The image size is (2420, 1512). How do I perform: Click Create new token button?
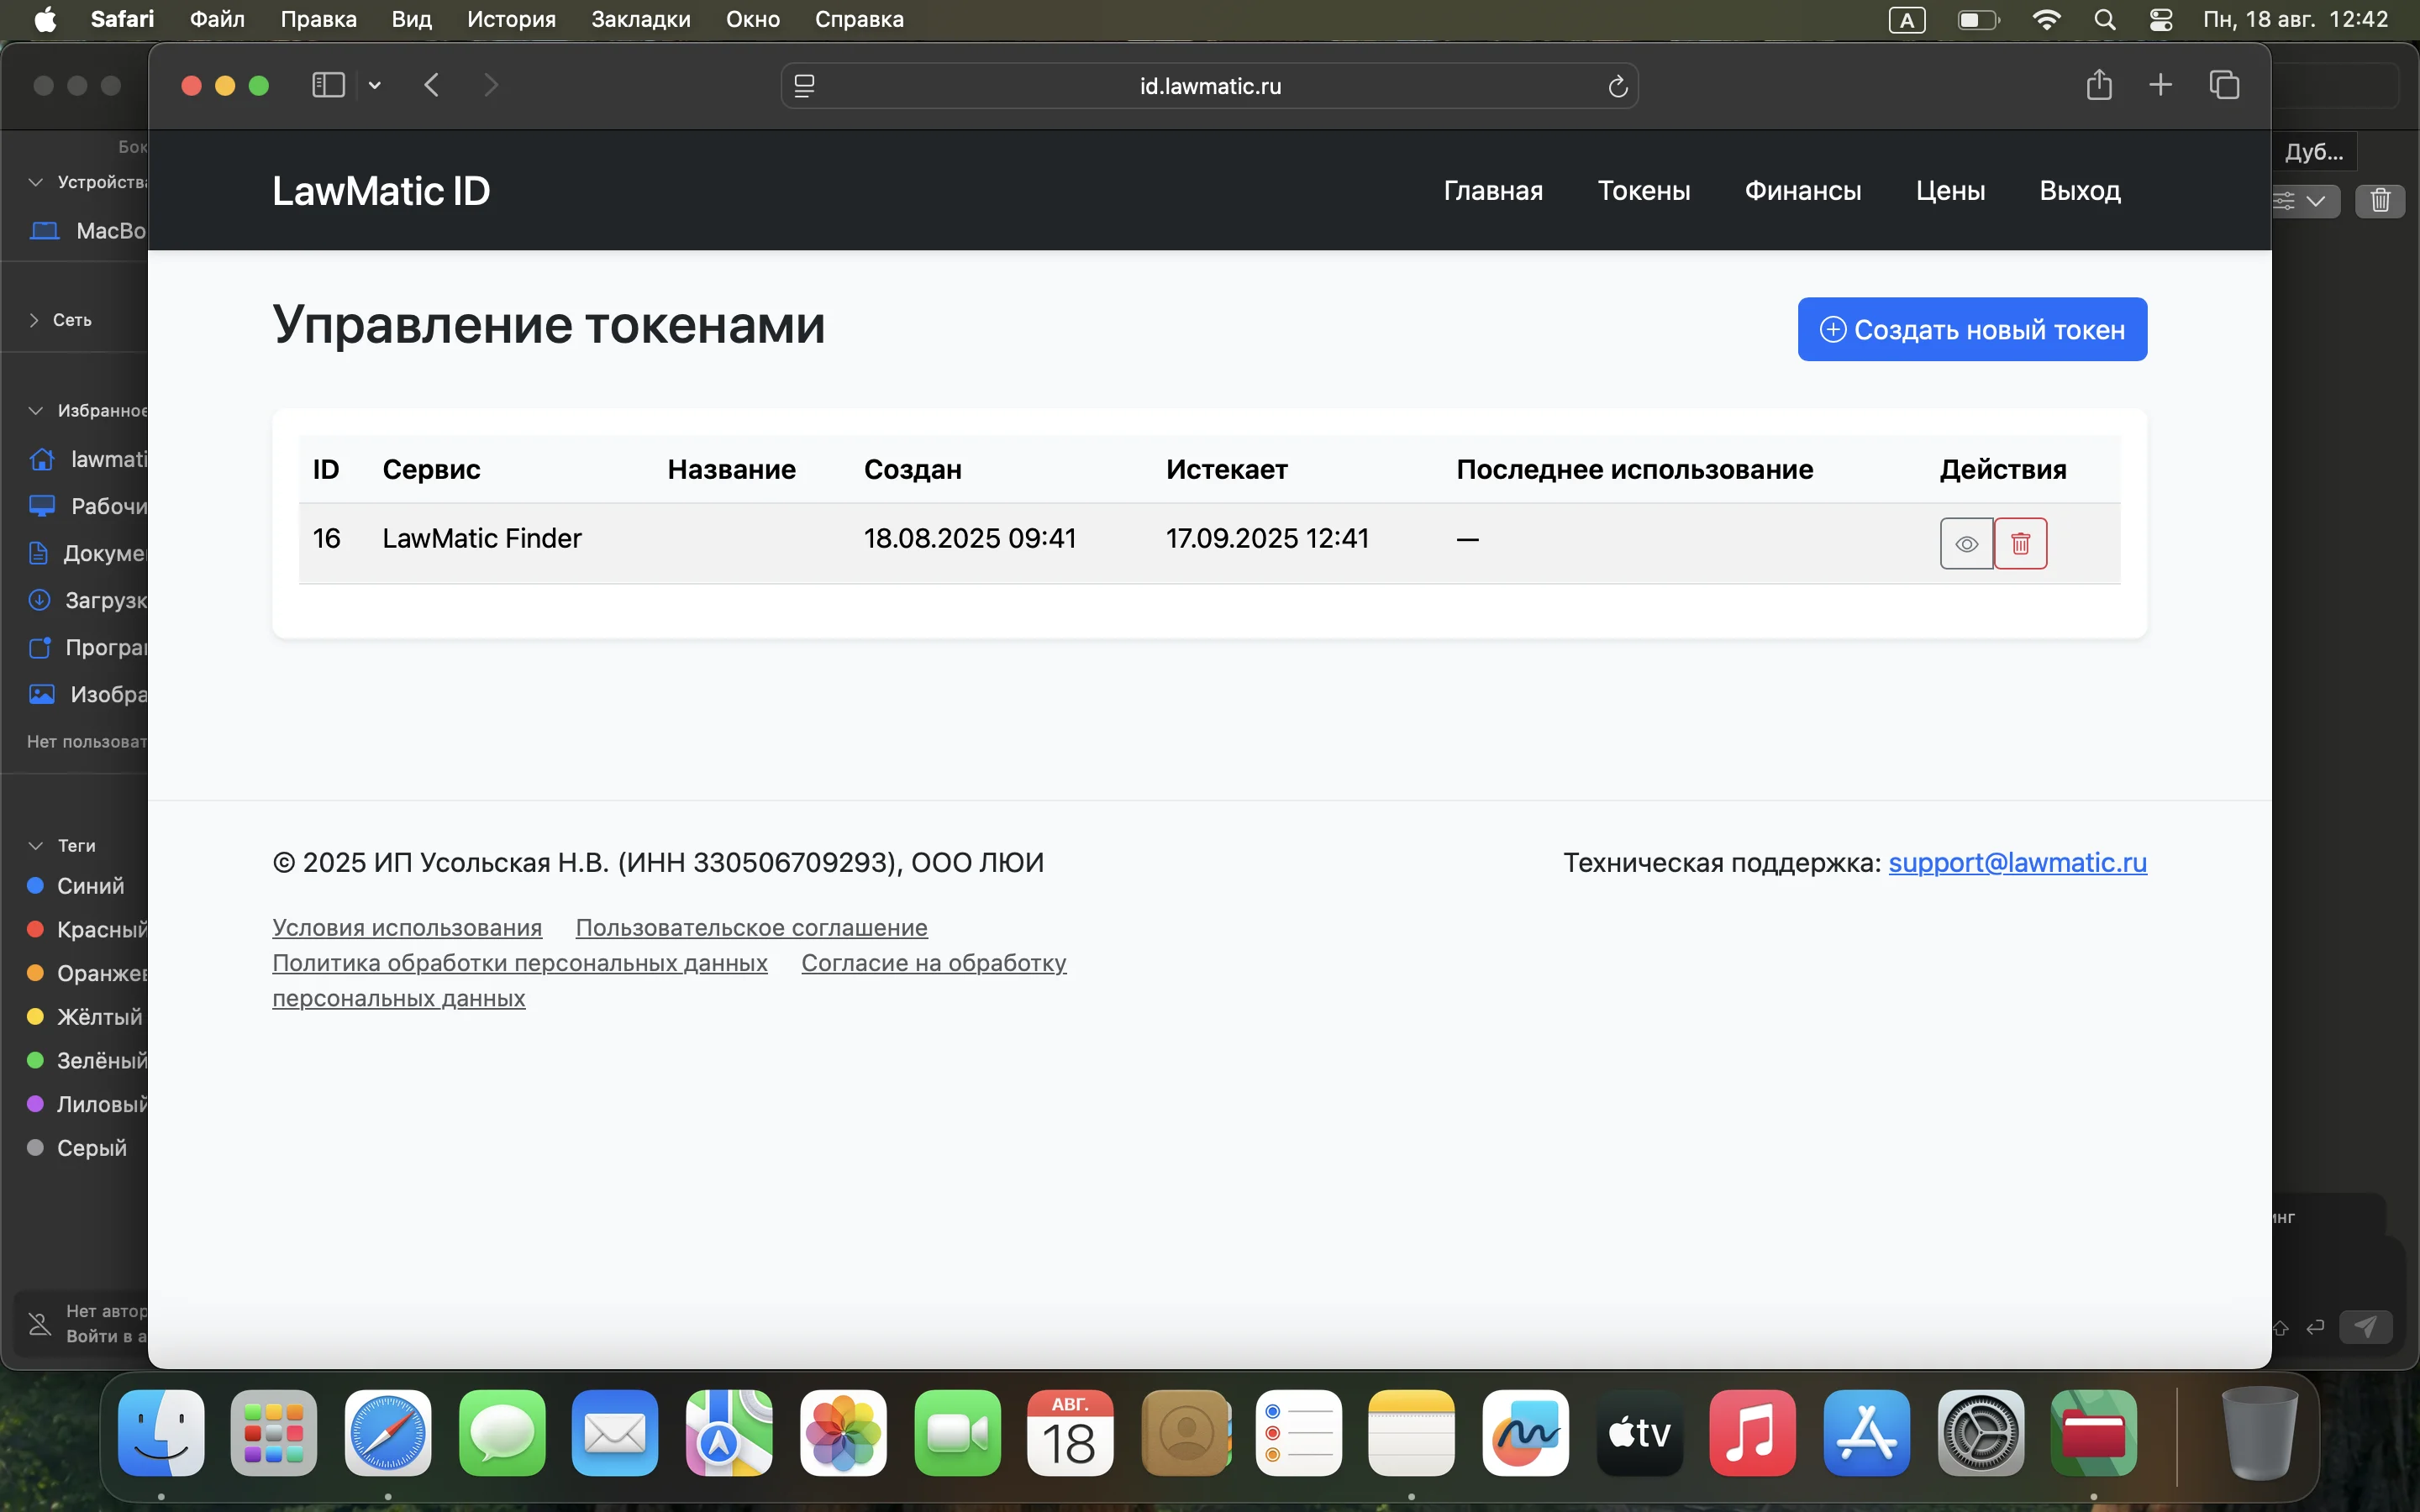pyautogui.click(x=1972, y=329)
